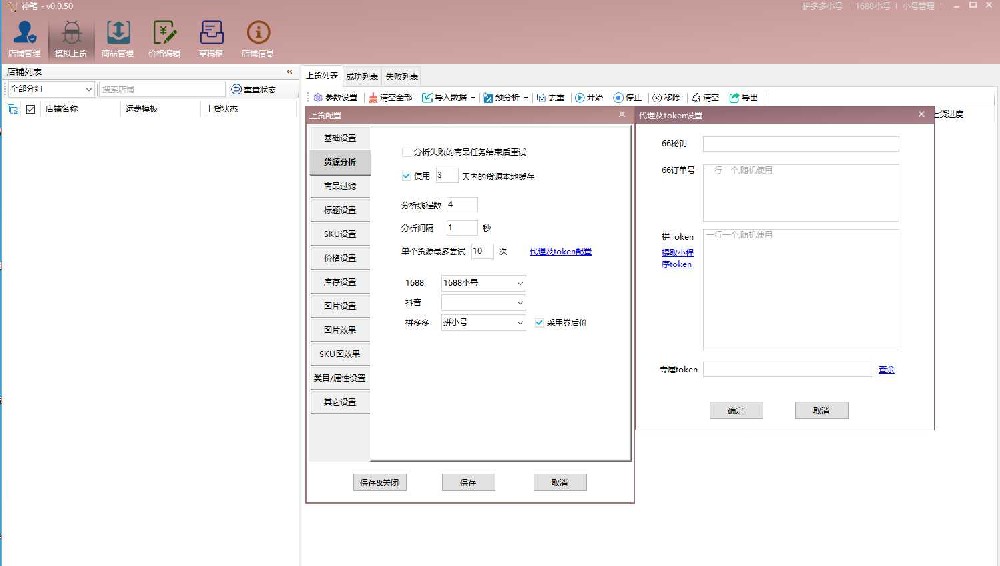This screenshot has width=1000, height=566.
Task: Click the start play-circle toolbar icon
Action: point(580,98)
